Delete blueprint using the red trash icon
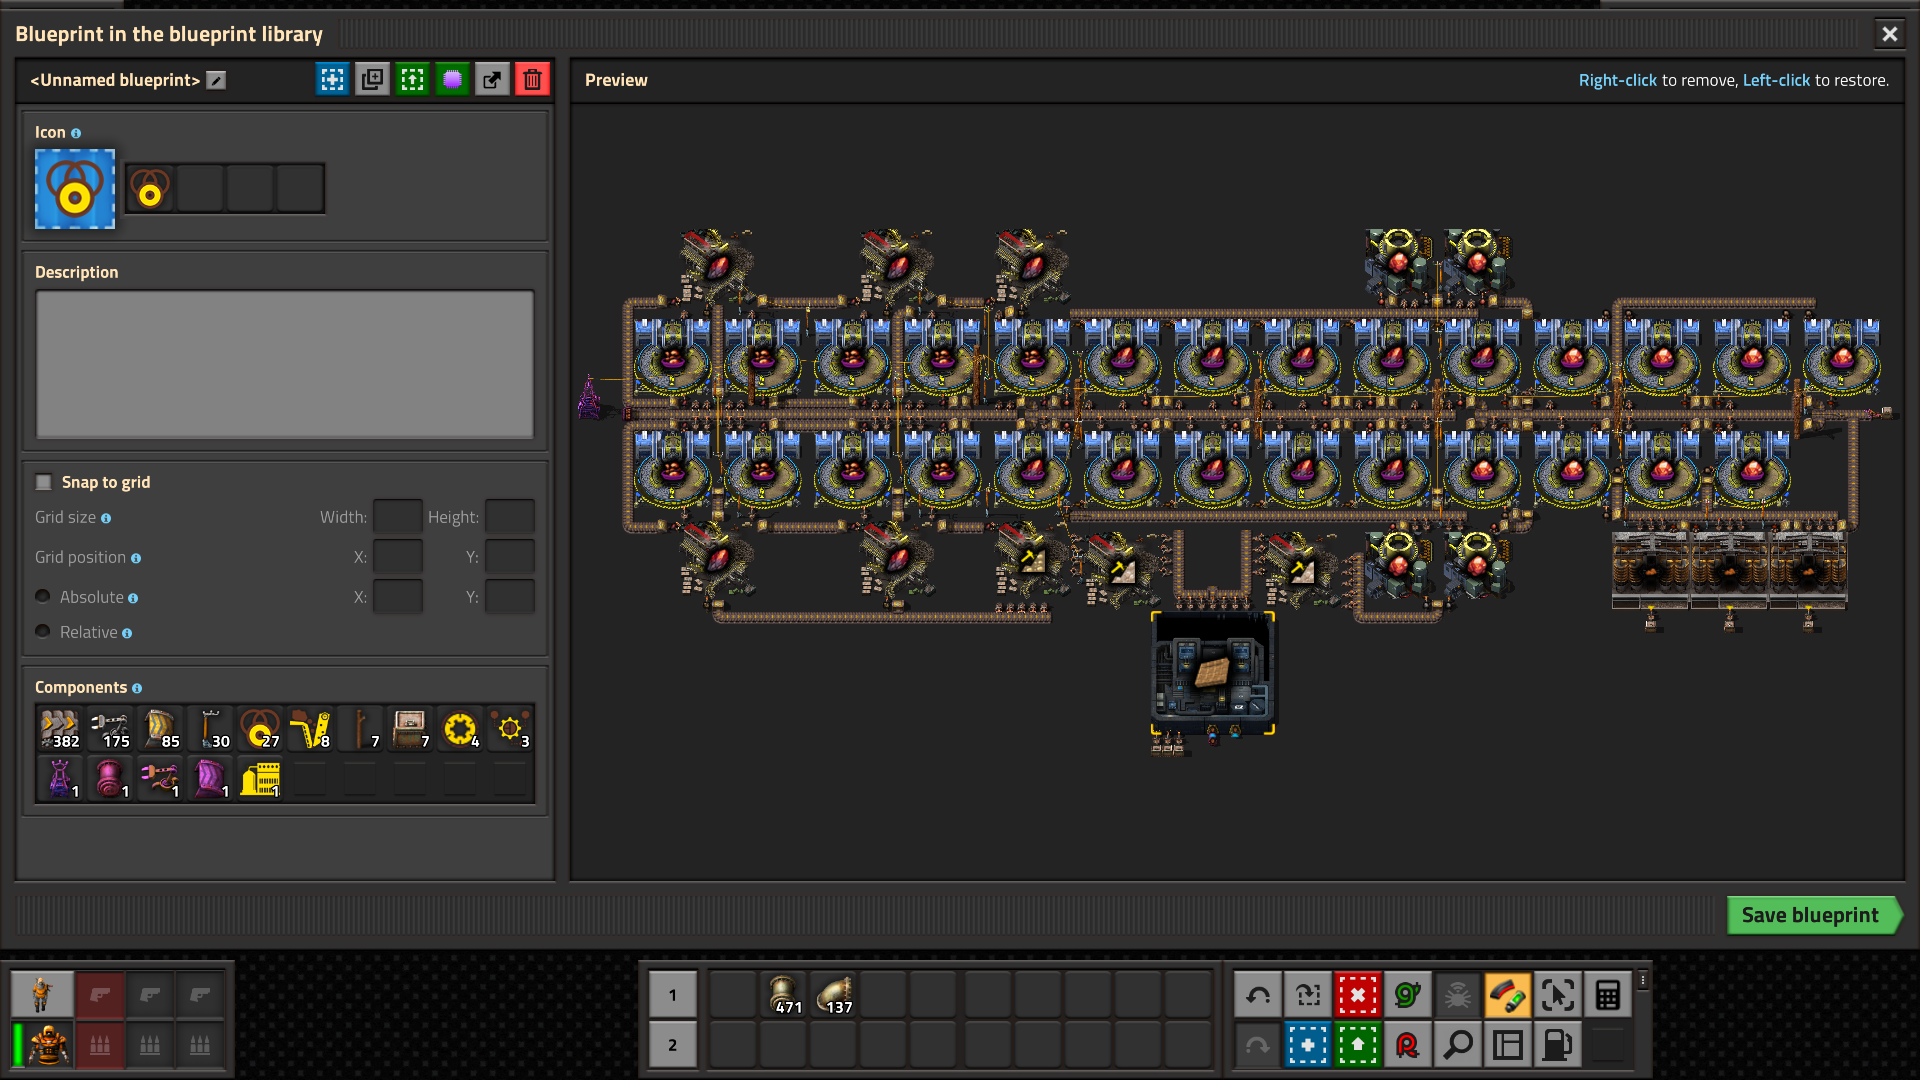 (x=532, y=79)
